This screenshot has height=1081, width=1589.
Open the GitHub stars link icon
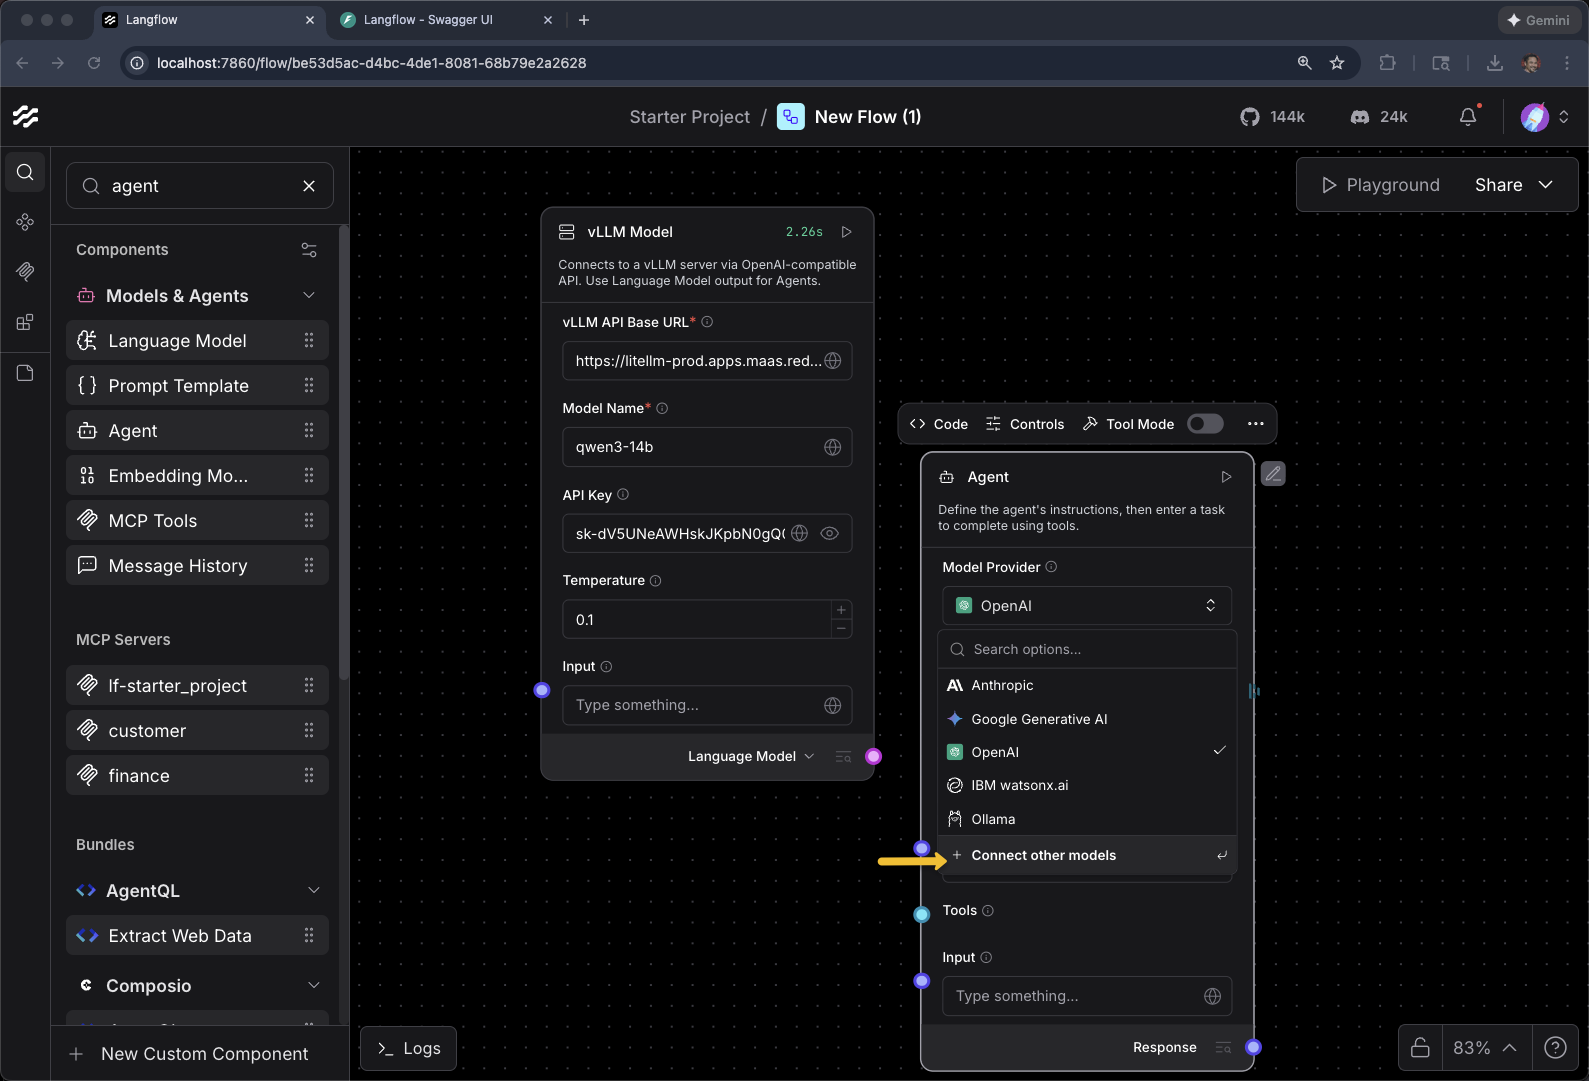pyautogui.click(x=1250, y=117)
